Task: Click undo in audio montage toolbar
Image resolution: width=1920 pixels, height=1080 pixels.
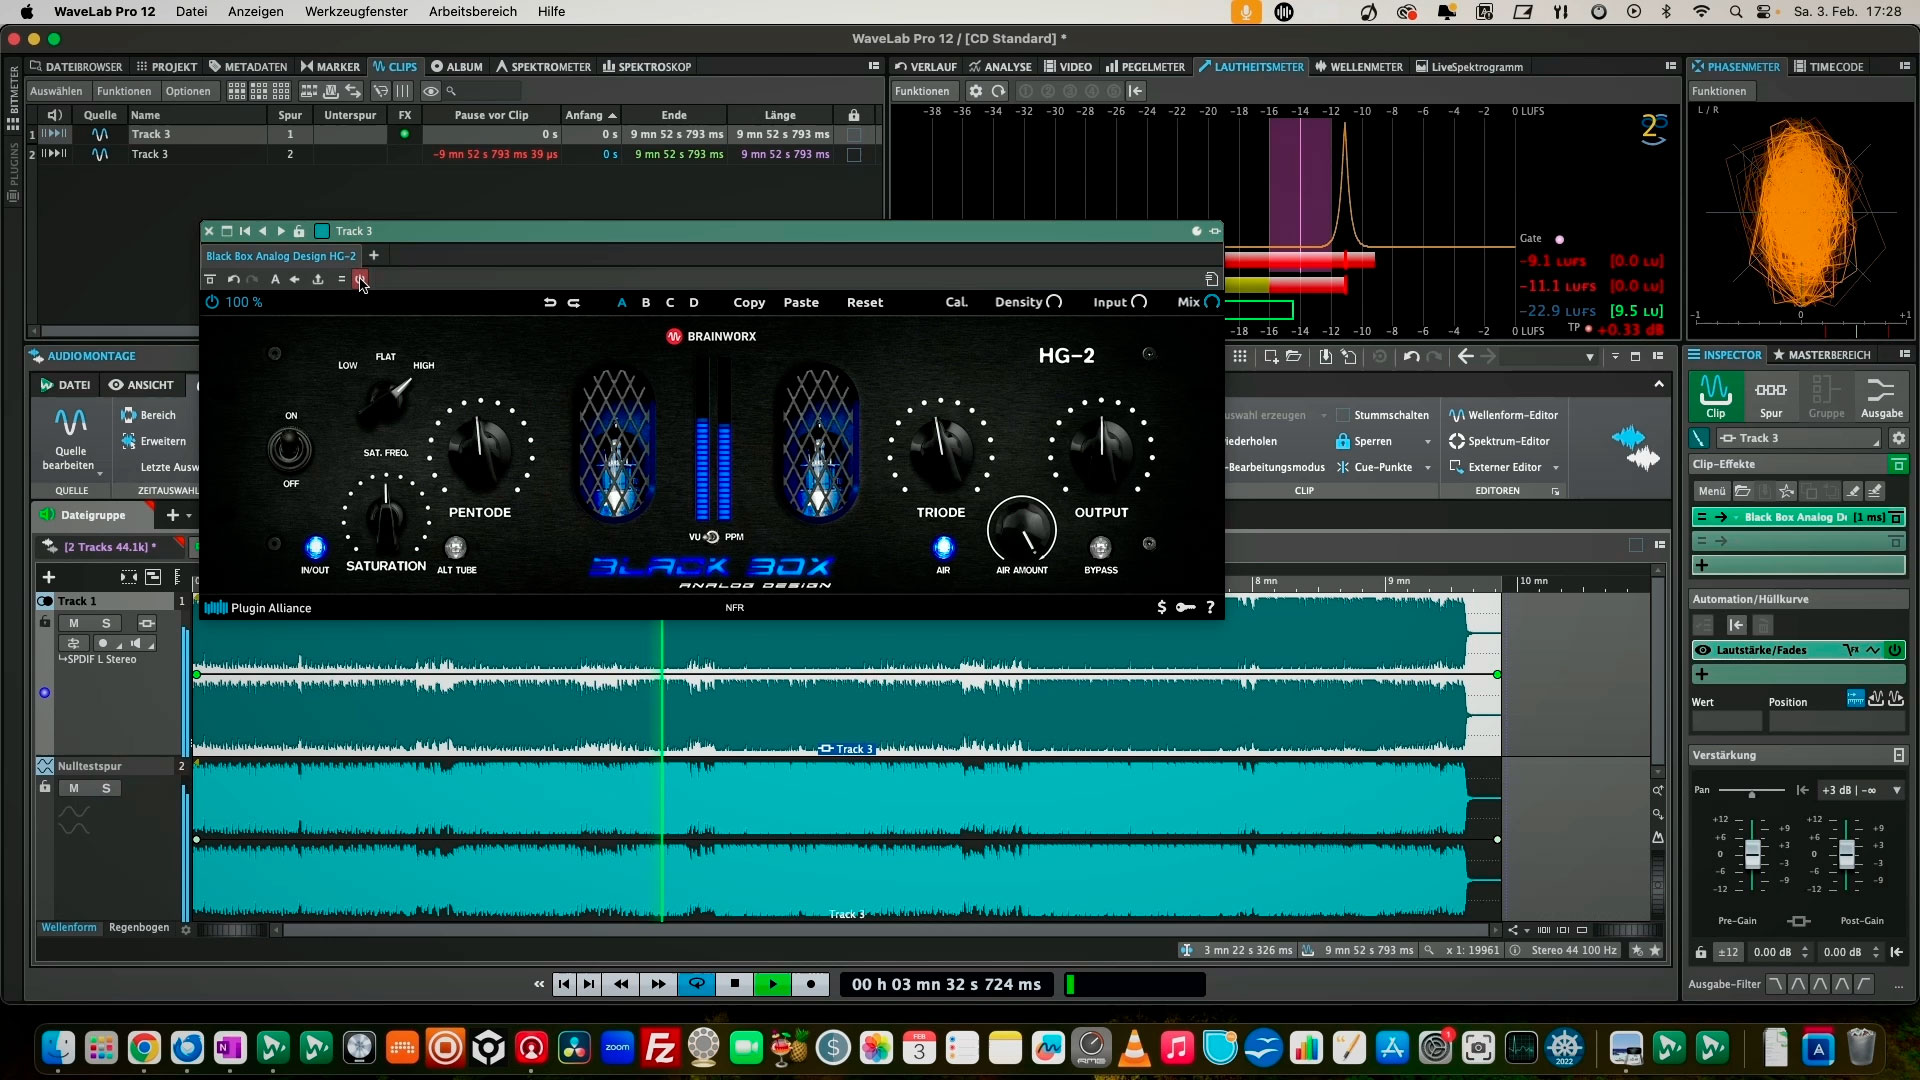Action: tap(1411, 356)
